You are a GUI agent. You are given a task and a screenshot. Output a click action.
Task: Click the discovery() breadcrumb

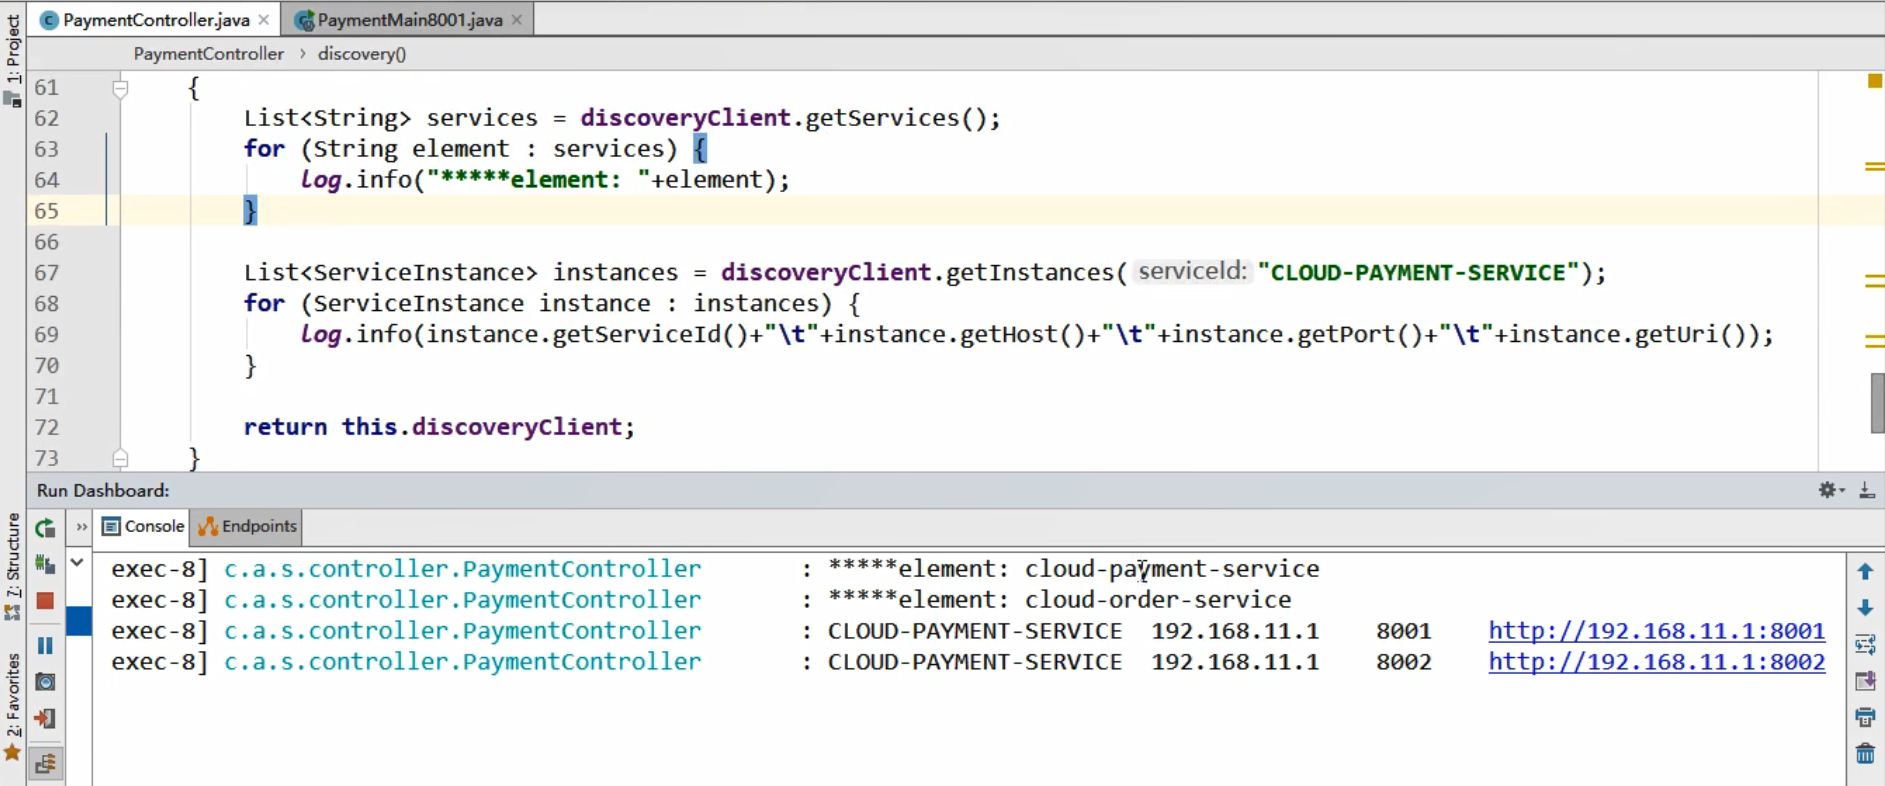tap(362, 54)
